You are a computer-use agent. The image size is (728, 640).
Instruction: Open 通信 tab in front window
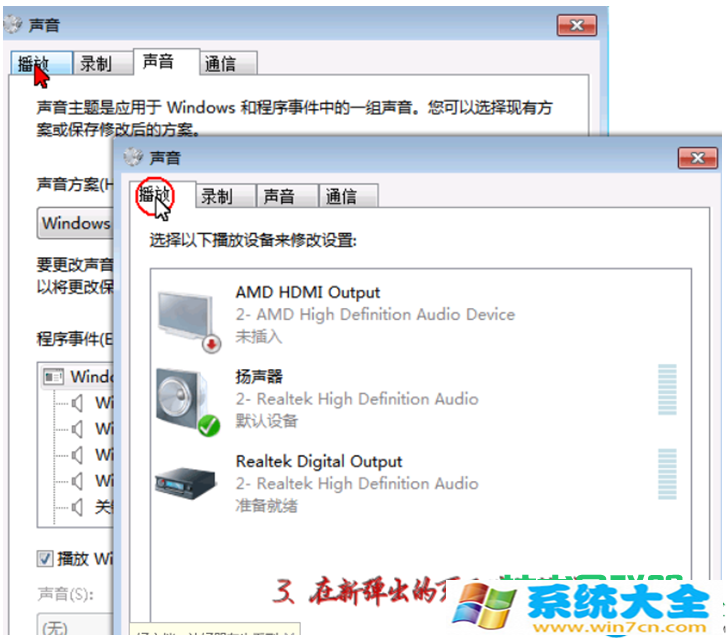coord(349,196)
